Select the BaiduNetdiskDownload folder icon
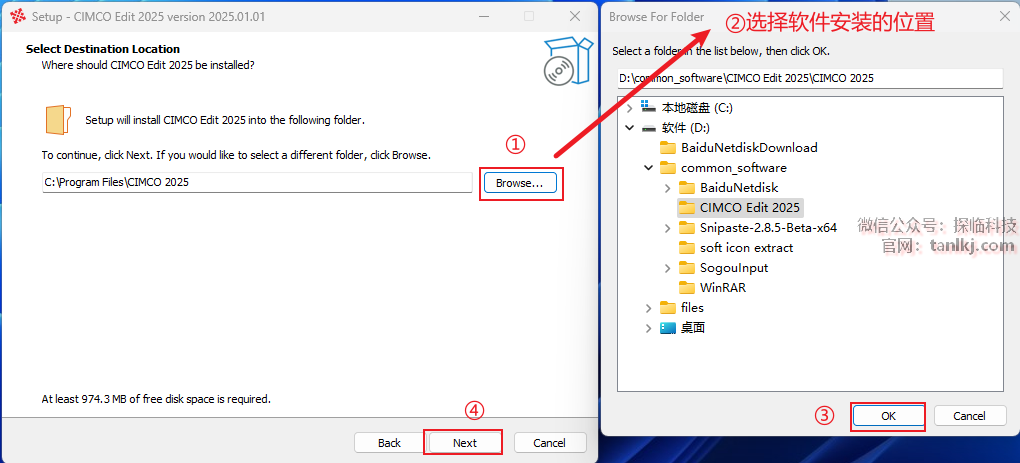1020x463 pixels. tap(667, 147)
